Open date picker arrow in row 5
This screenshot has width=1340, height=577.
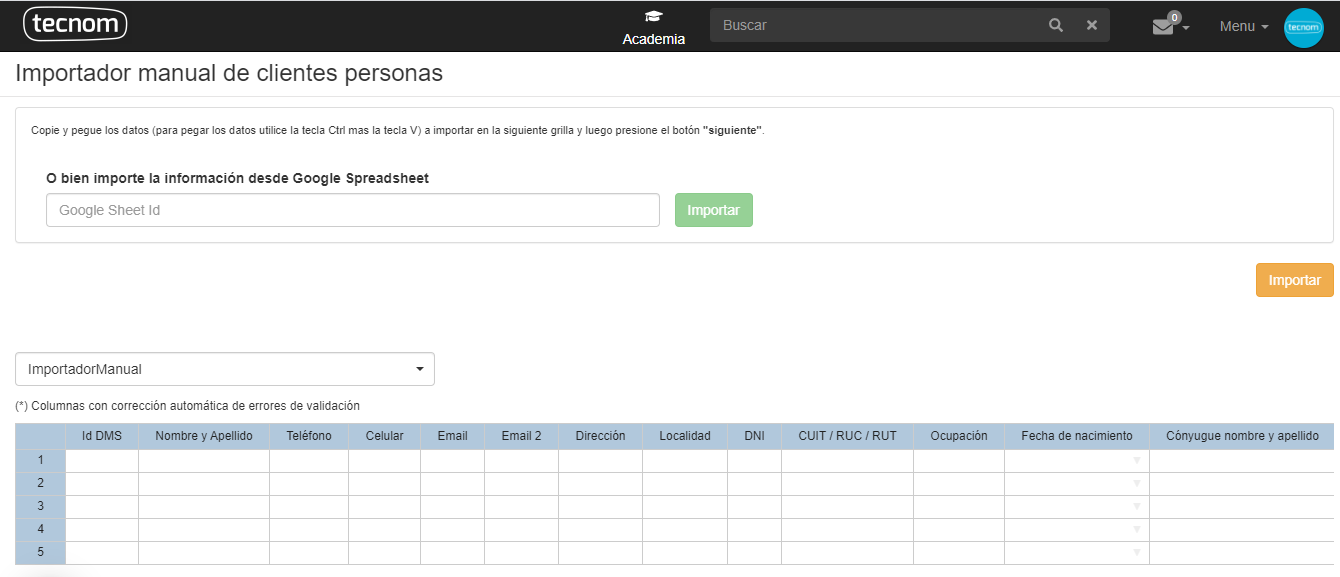pyautogui.click(x=1137, y=553)
